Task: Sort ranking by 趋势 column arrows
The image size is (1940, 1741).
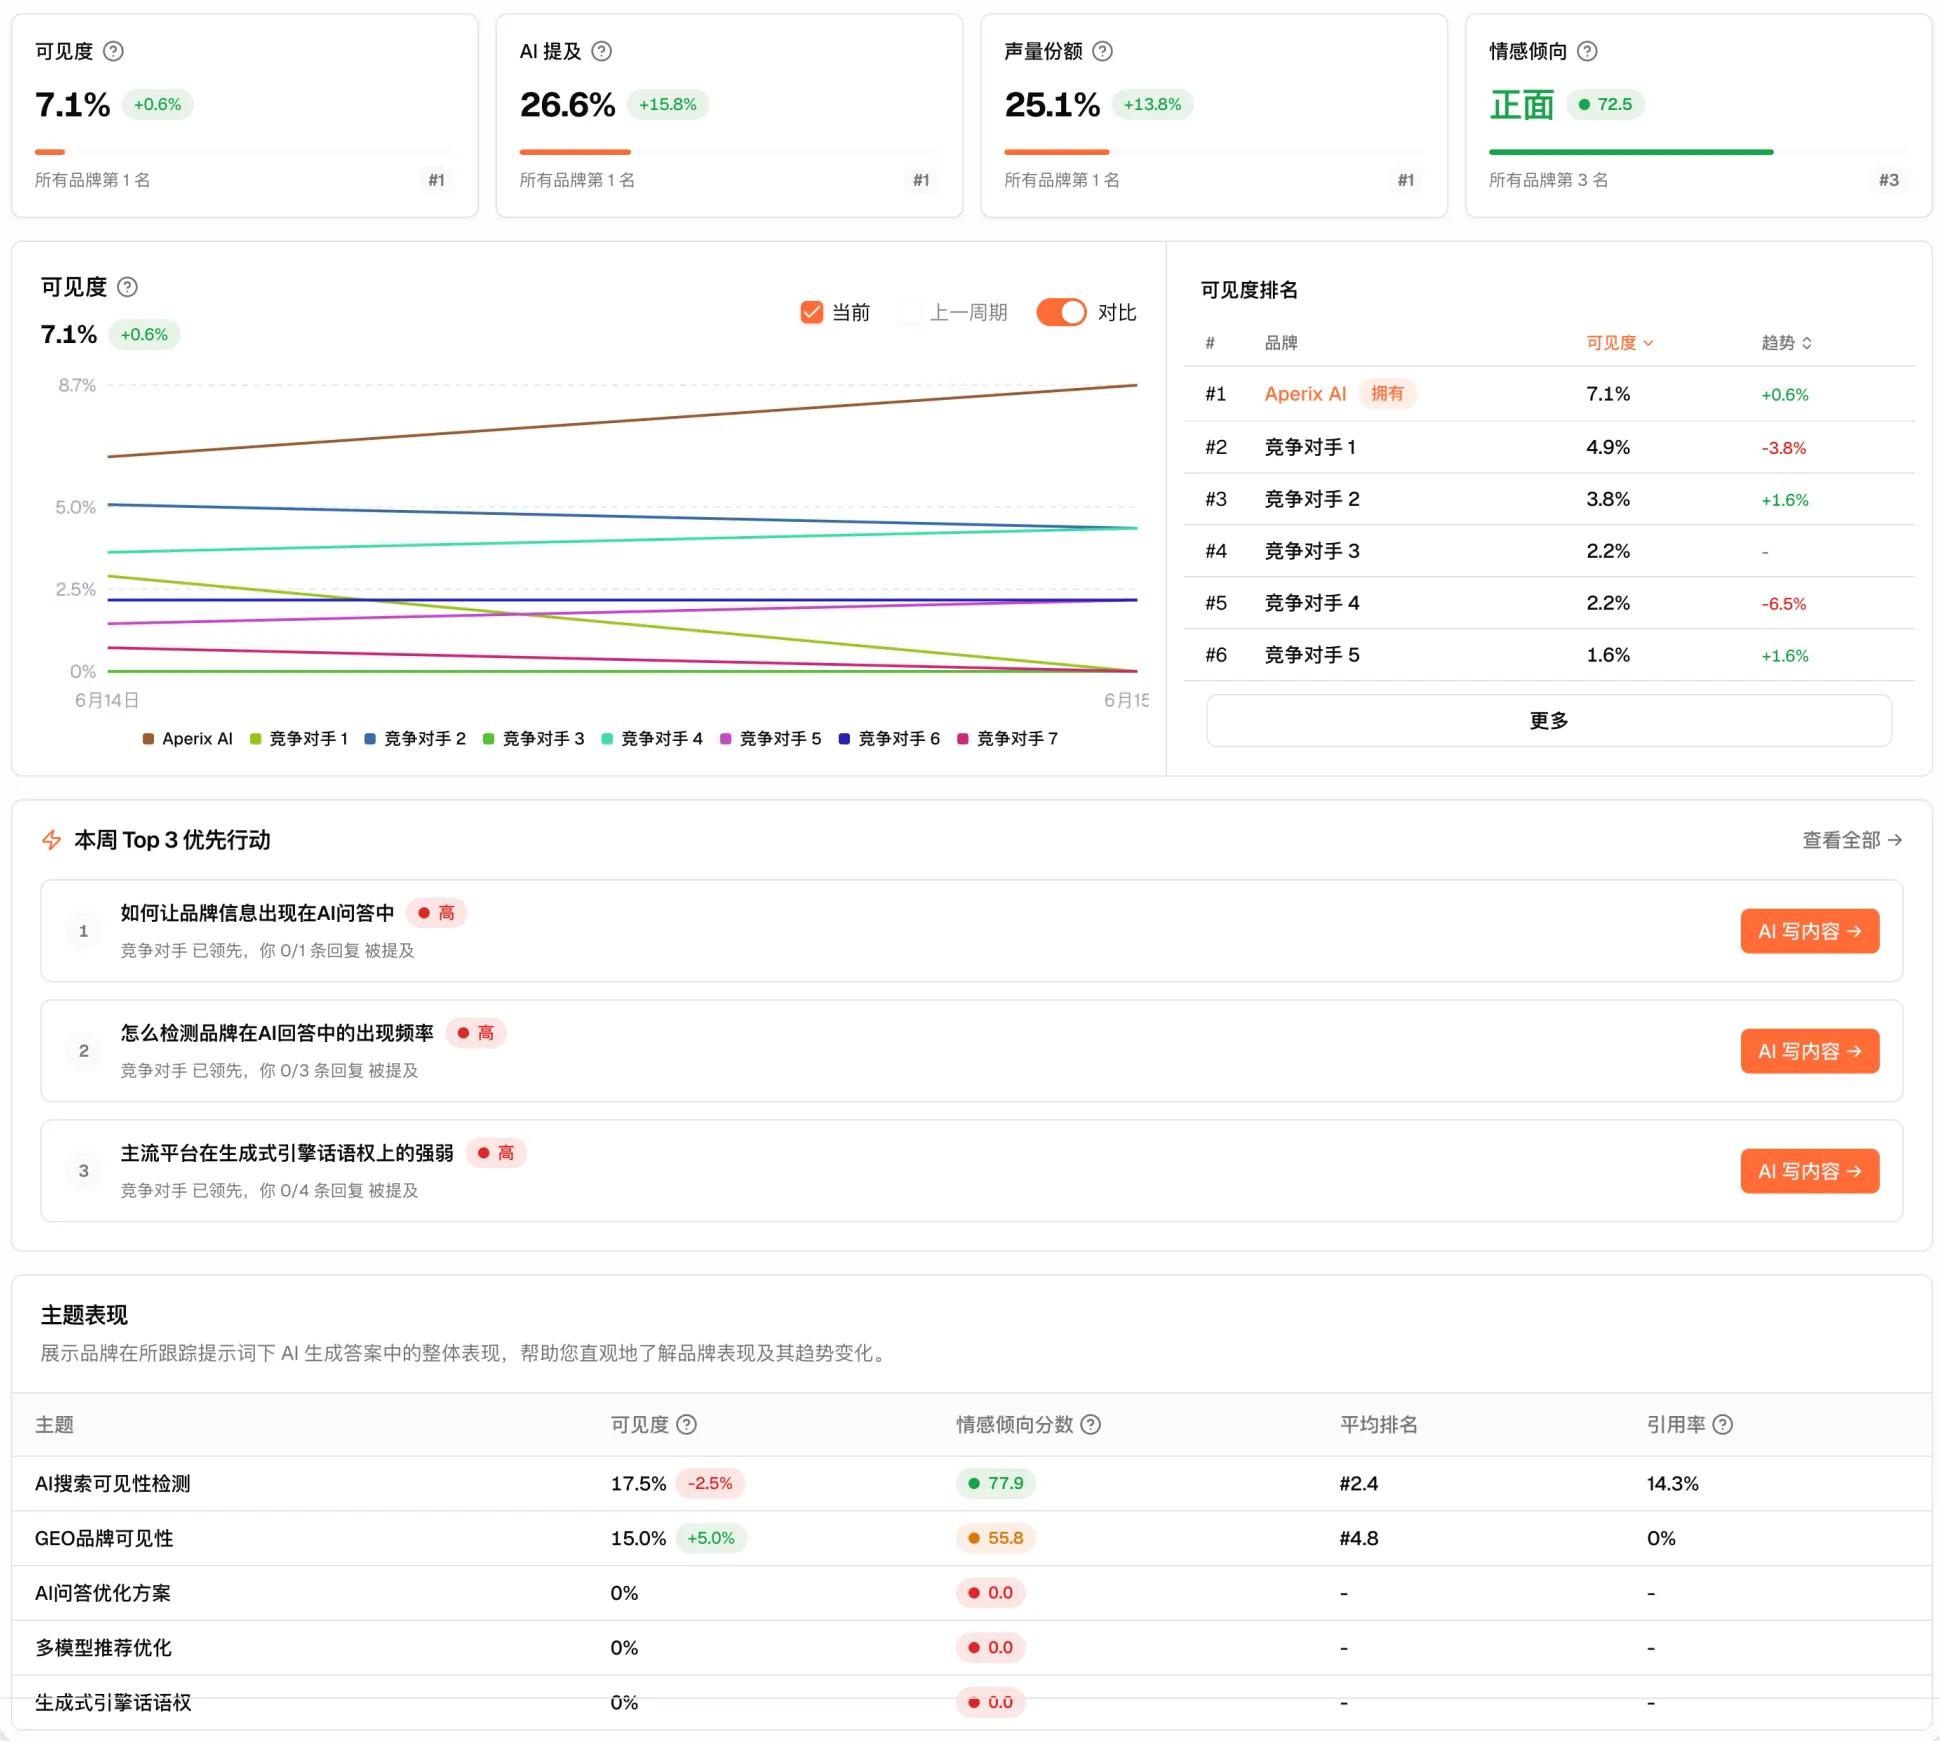Action: (1786, 343)
